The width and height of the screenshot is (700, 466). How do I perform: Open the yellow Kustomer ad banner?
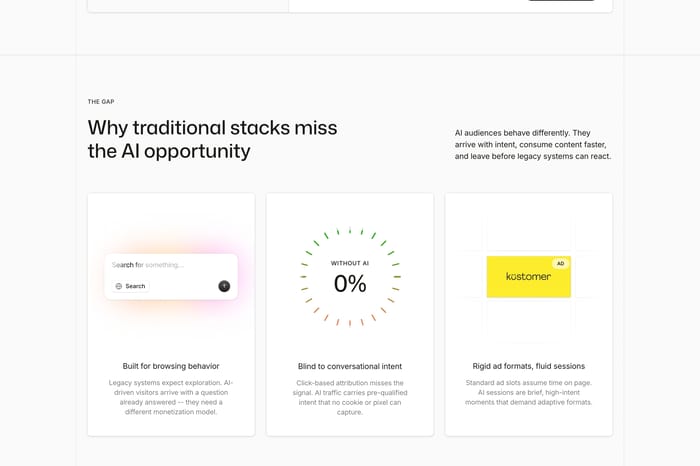click(x=529, y=277)
